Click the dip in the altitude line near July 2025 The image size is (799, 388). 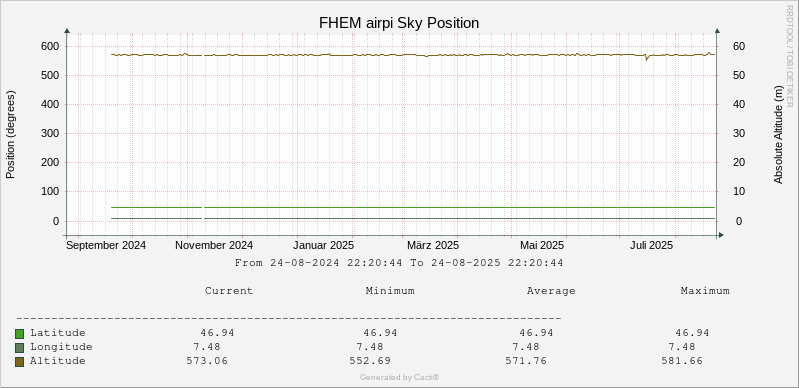[x=646, y=59]
